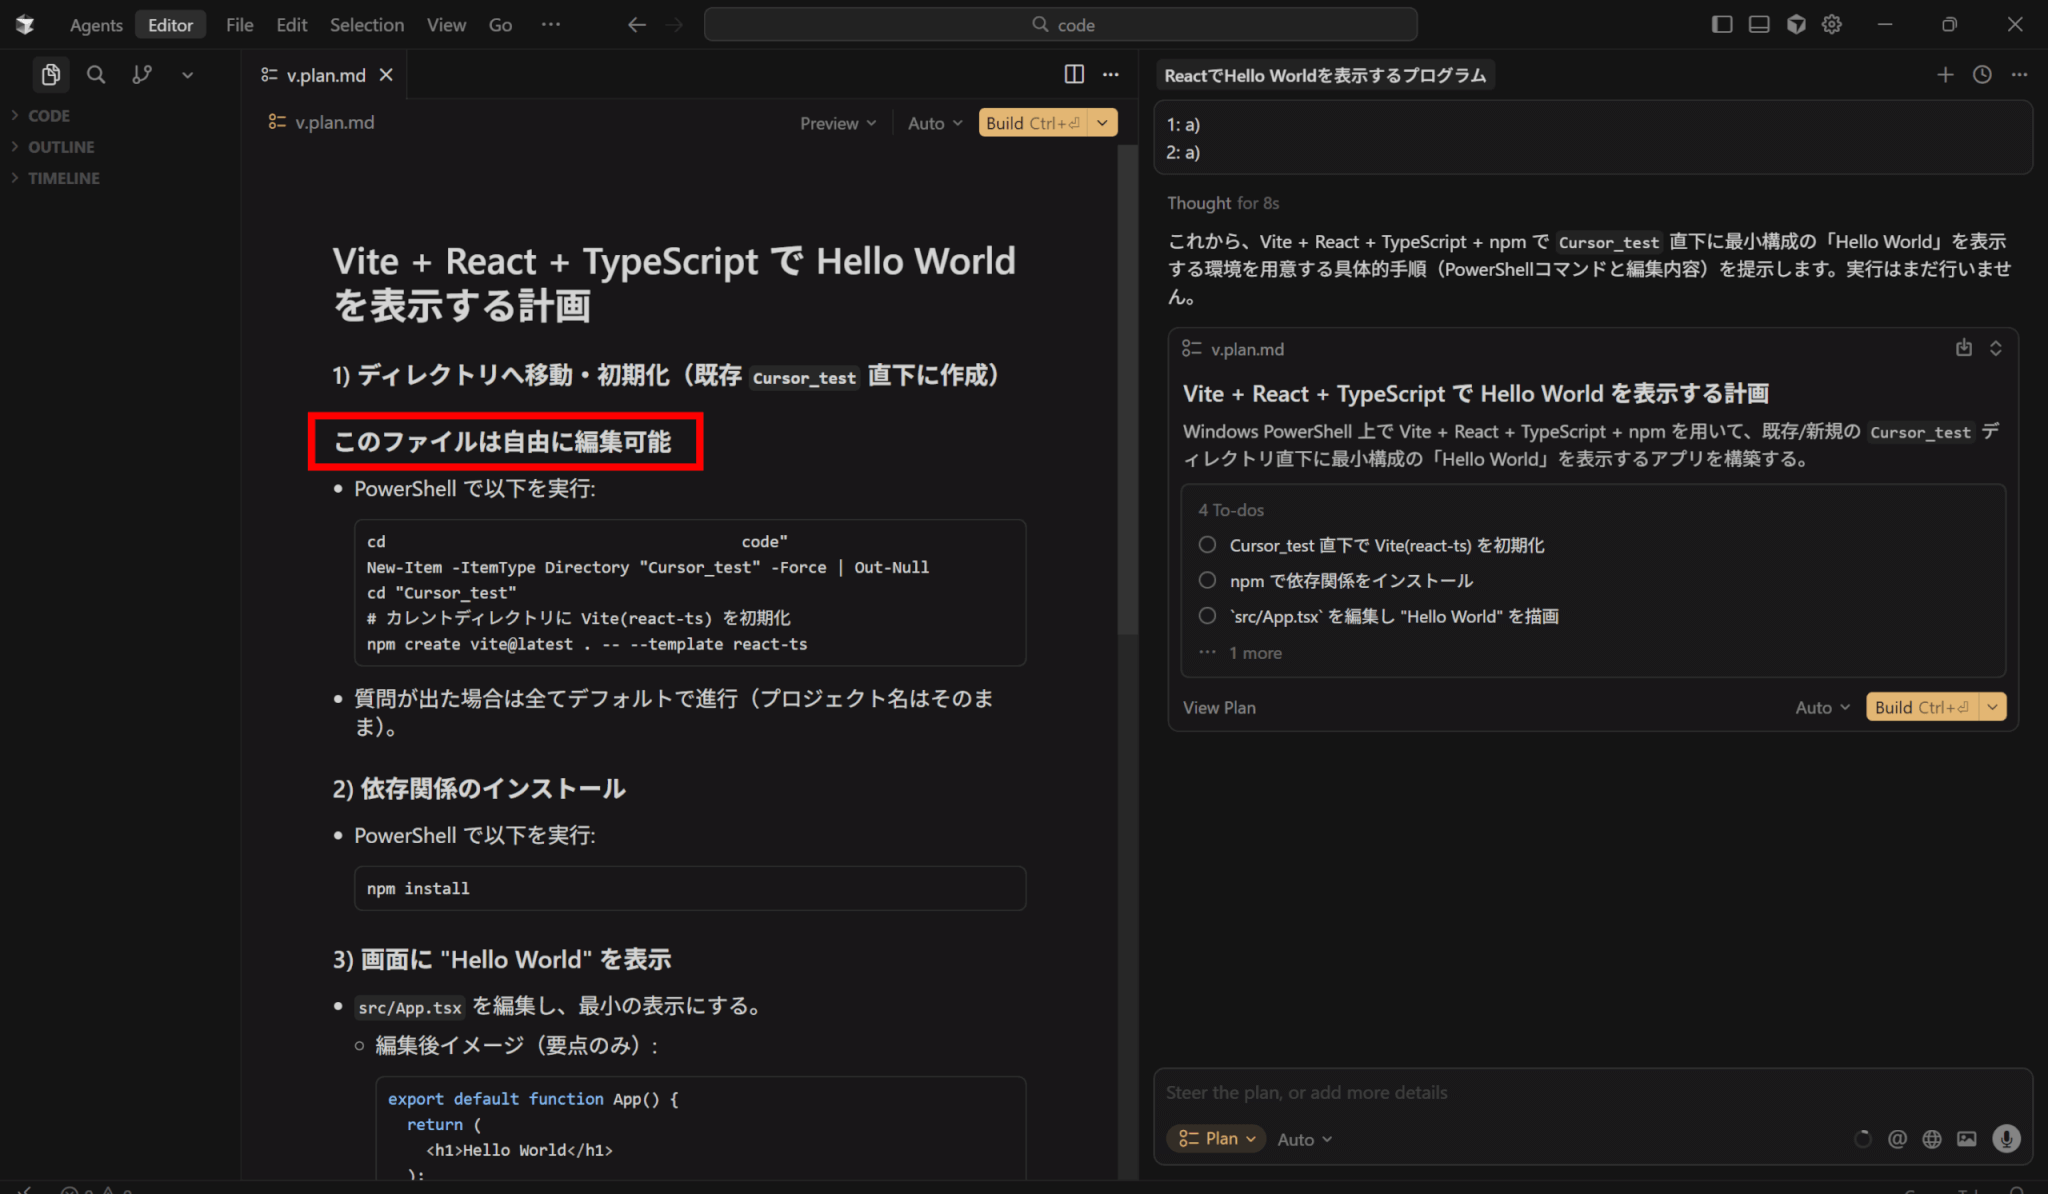Click the microphone voice input icon
The image size is (2048, 1194).
click(x=2005, y=1138)
